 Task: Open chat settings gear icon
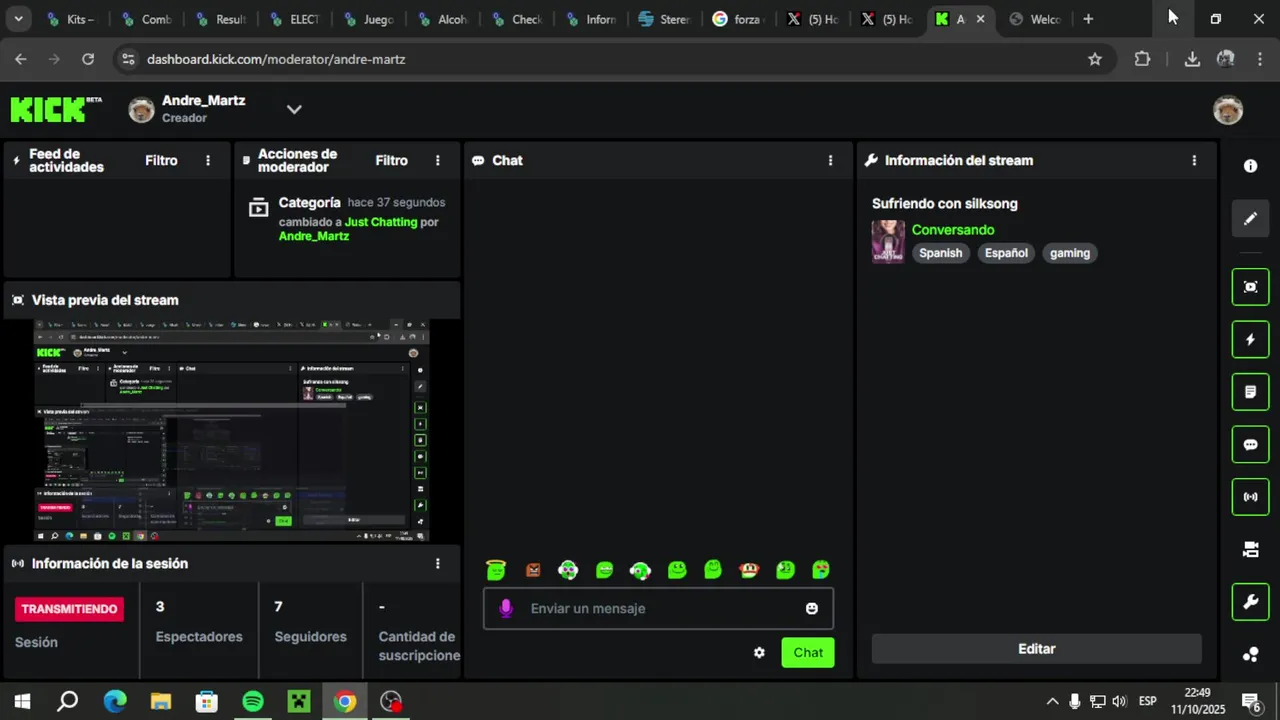tap(759, 653)
